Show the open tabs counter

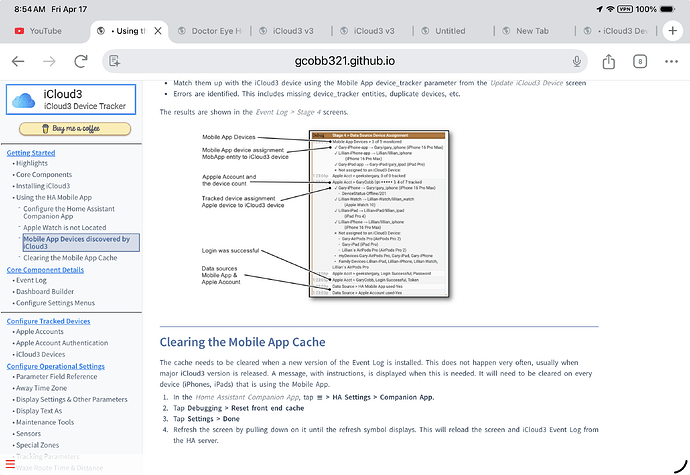(640, 61)
